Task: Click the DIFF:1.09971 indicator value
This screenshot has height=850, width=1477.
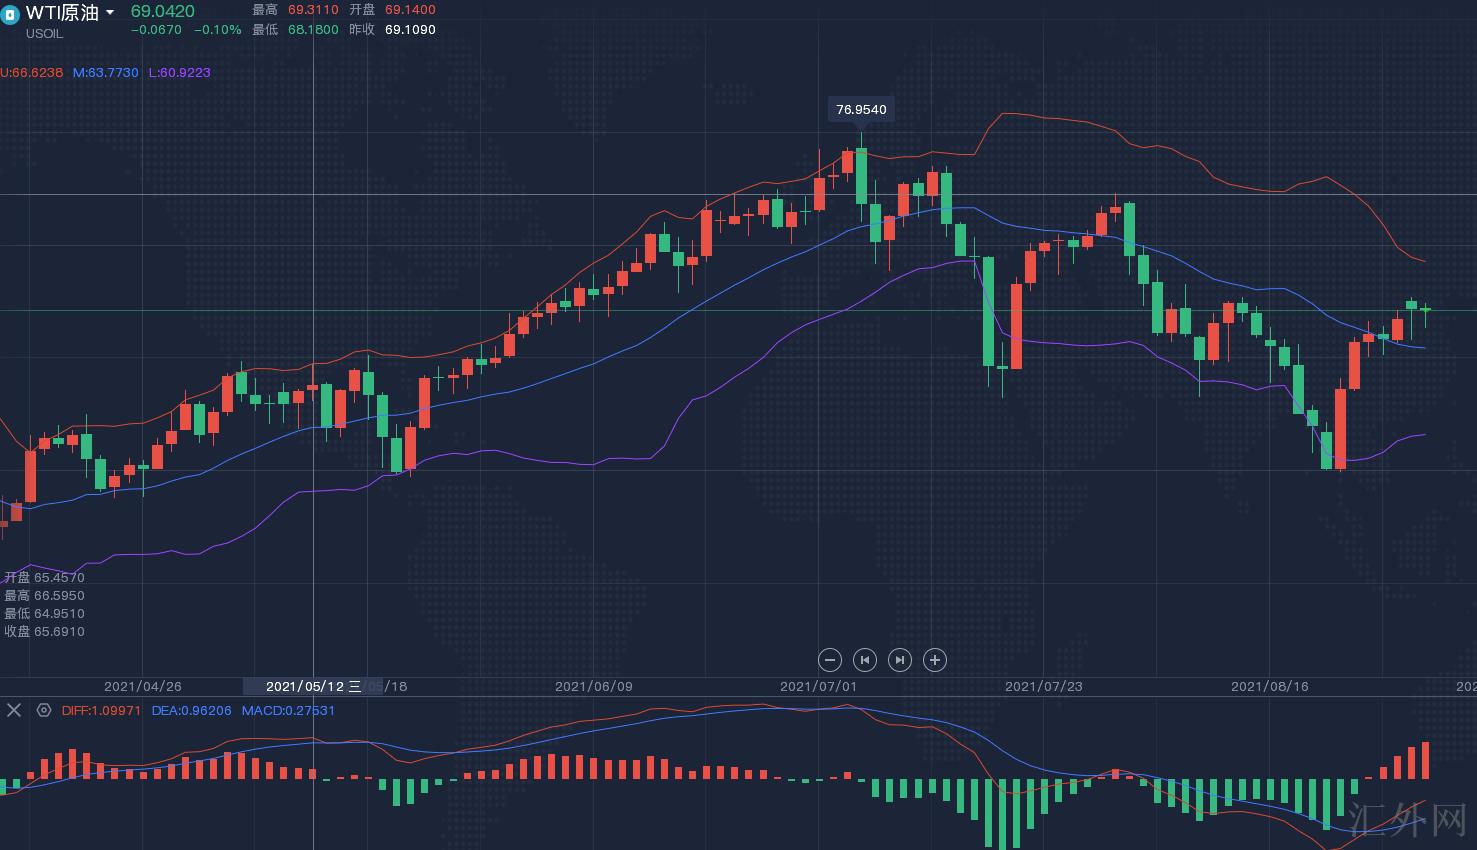Action: [101, 711]
